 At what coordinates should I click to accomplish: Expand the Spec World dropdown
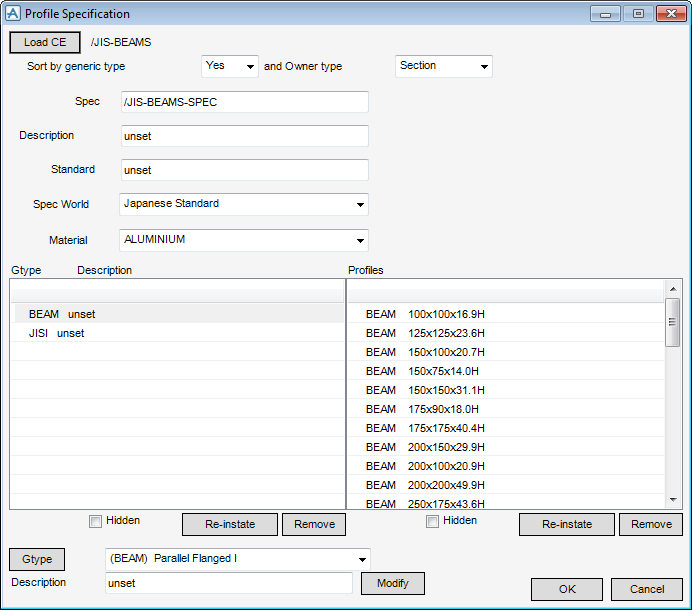pyautogui.click(x=244, y=204)
